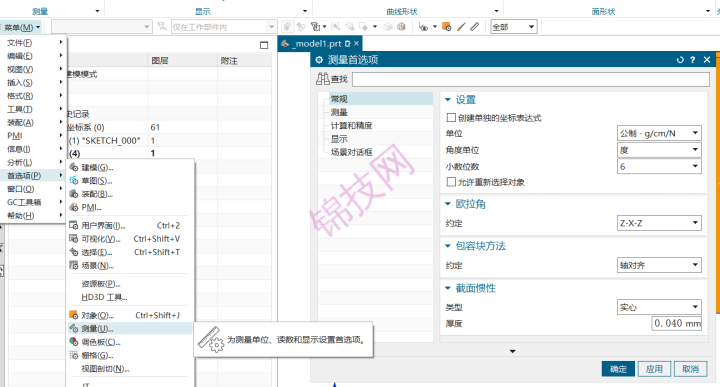Confirm with the 确定 button

pyautogui.click(x=618, y=369)
